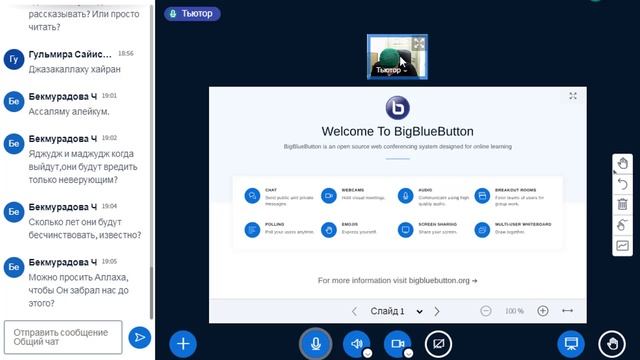Toggle multi-user whiteboard icon
640x360 pixels.
click(x=622, y=224)
